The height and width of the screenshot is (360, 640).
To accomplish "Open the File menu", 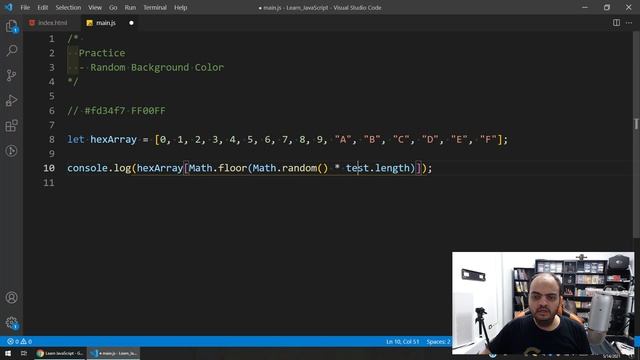I will (25, 7).
